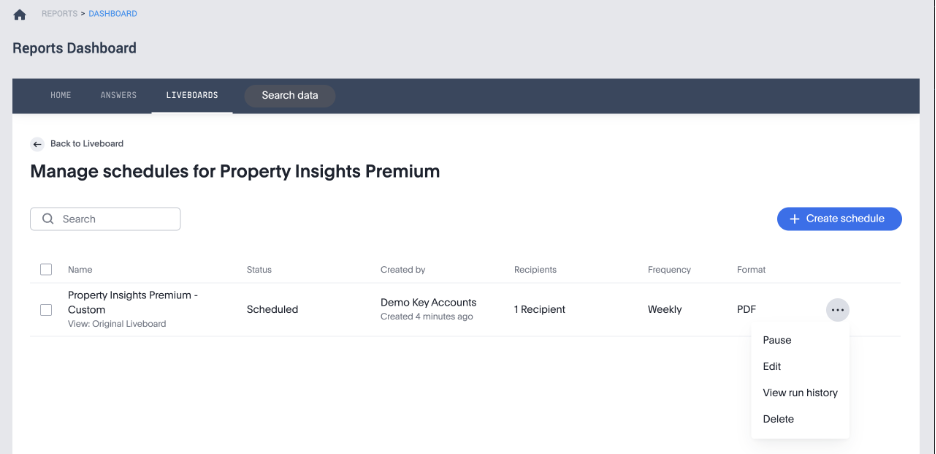This screenshot has width=936, height=454.
Task: Open View run history option
Action: click(x=800, y=393)
